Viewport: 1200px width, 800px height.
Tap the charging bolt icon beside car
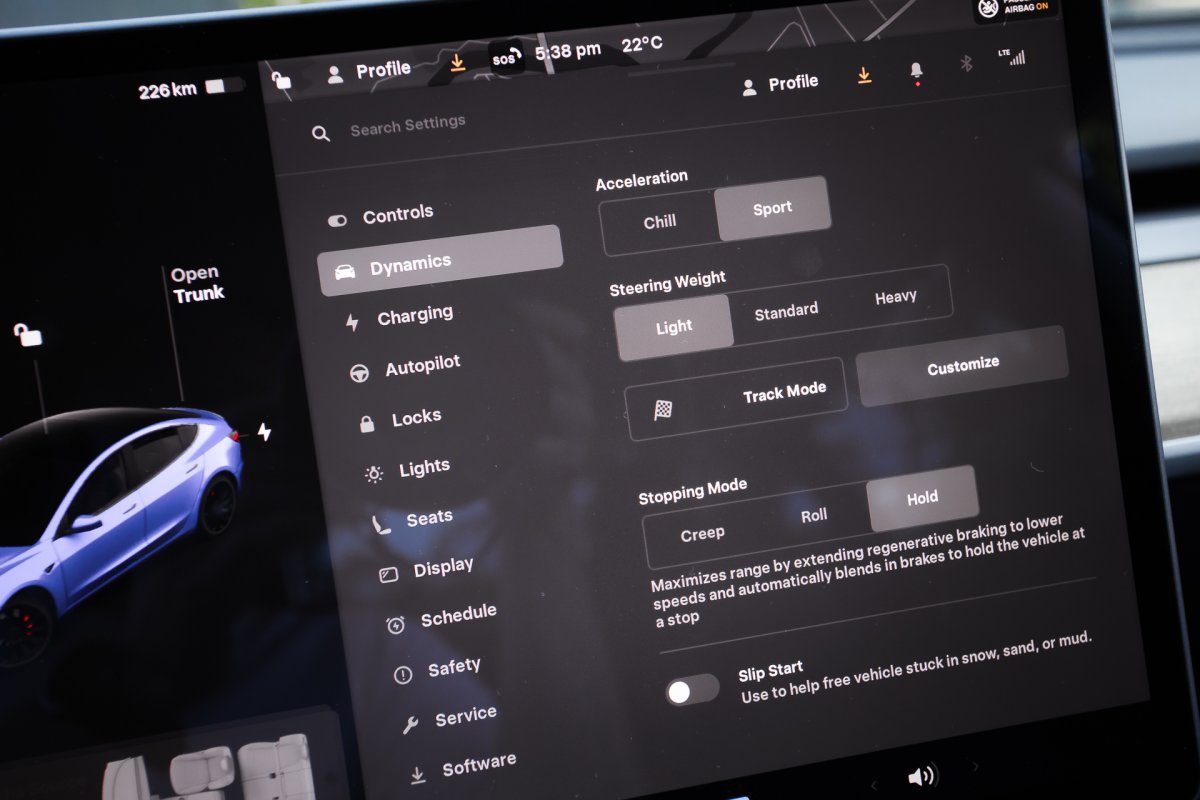coord(264,432)
